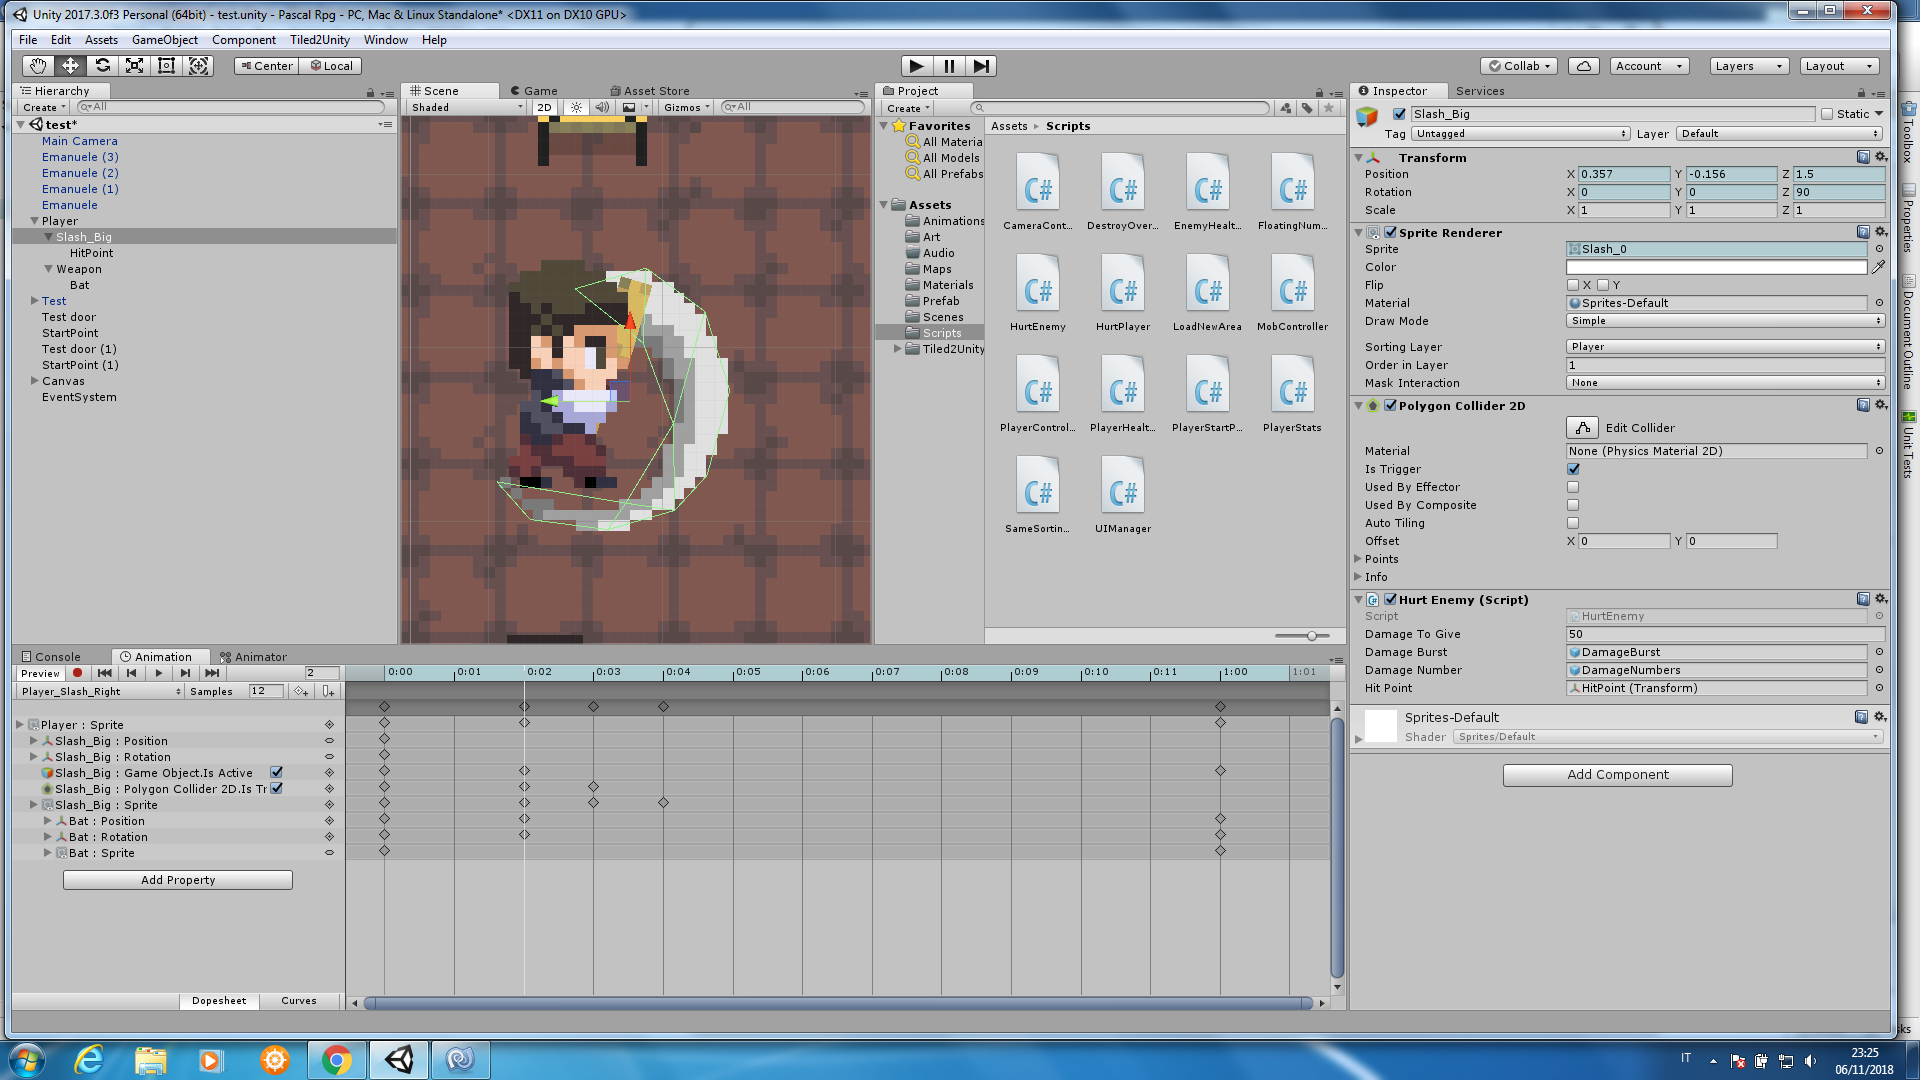Click the Collab button
The height and width of the screenshot is (1080, 1920).
click(x=1520, y=66)
